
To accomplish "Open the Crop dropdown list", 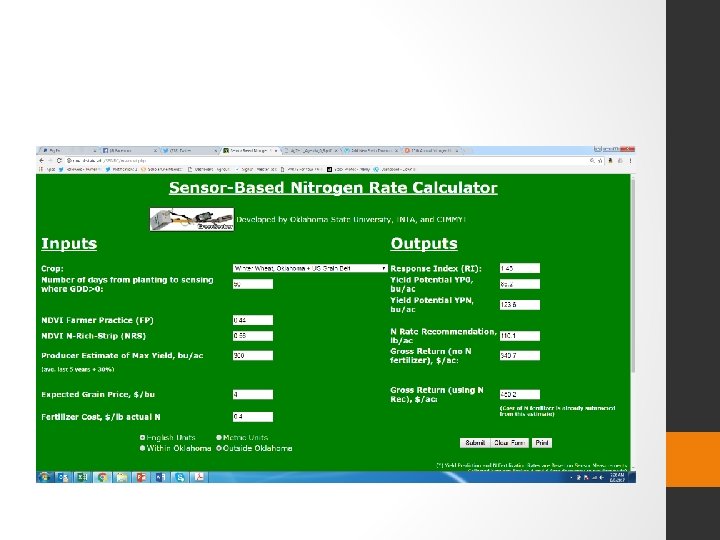I will click(x=310, y=268).
